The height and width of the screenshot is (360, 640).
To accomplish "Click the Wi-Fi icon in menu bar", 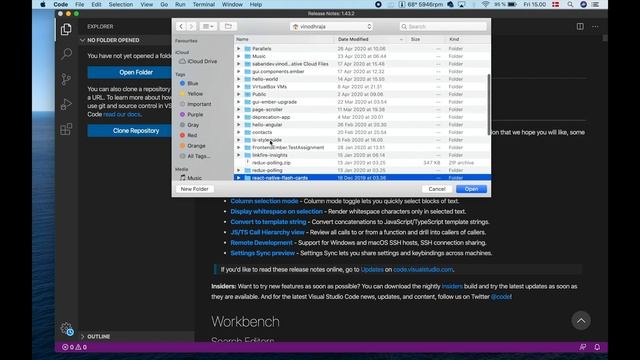I will tap(485, 4).
